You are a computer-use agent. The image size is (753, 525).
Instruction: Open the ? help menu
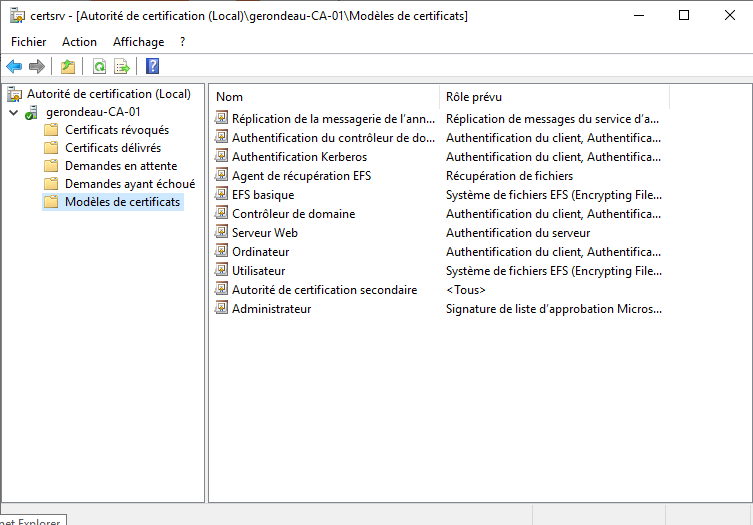[182, 42]
